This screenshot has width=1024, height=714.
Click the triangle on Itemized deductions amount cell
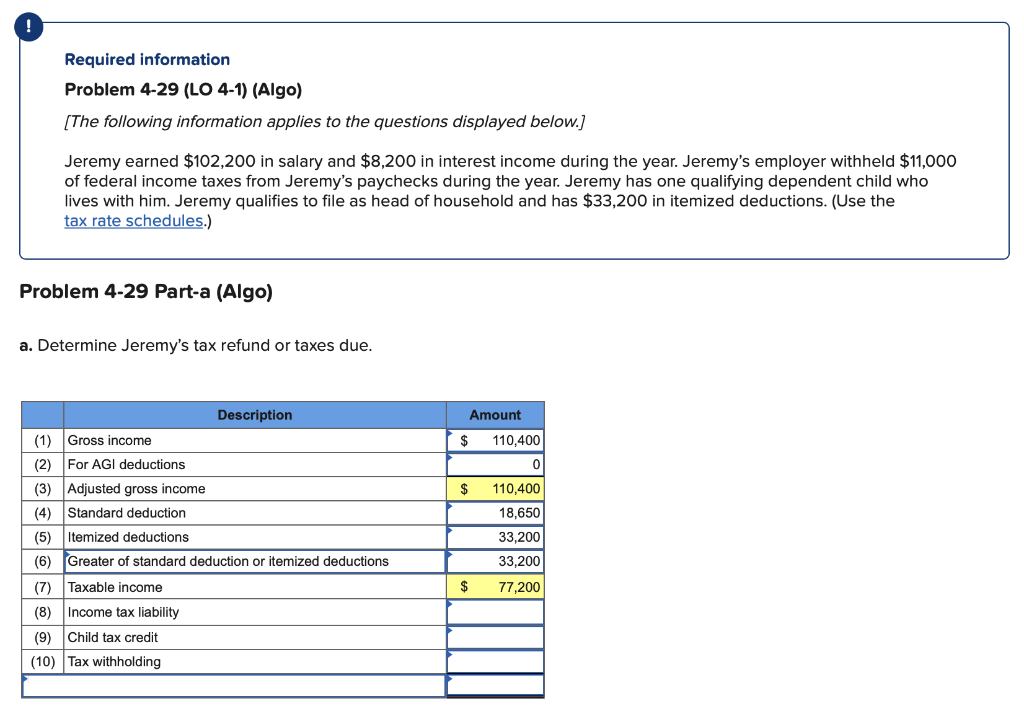451,531
